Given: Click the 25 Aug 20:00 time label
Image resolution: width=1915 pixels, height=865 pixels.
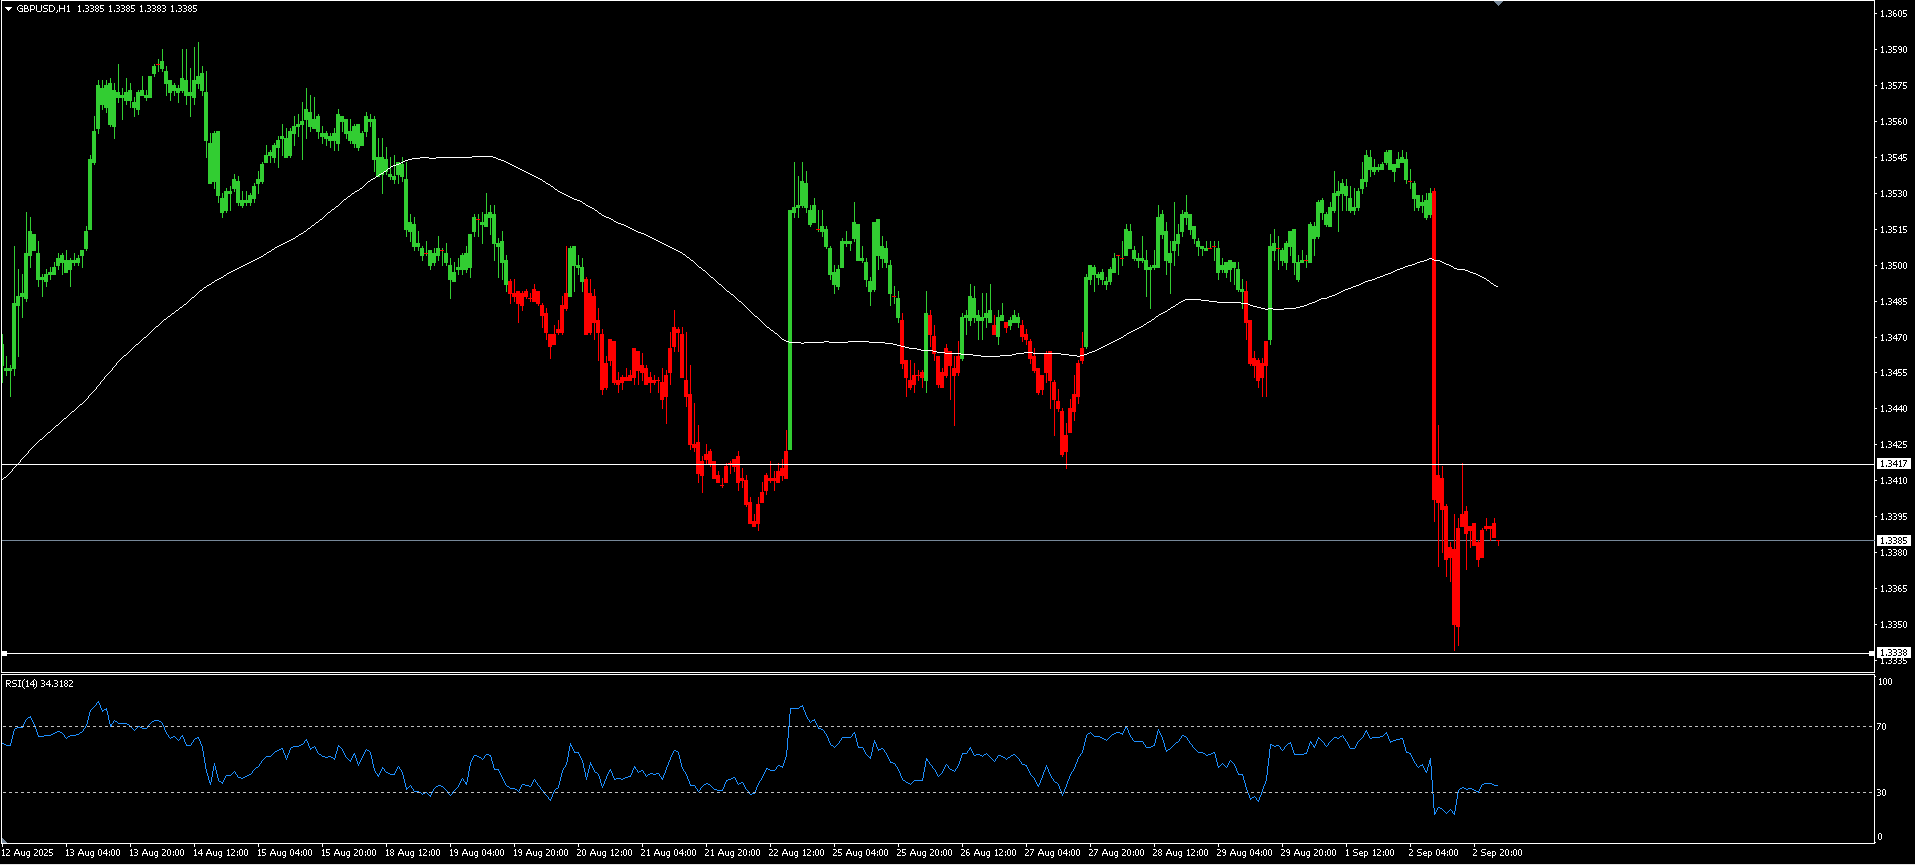Looking at the screenshot, I should (925, 853).
